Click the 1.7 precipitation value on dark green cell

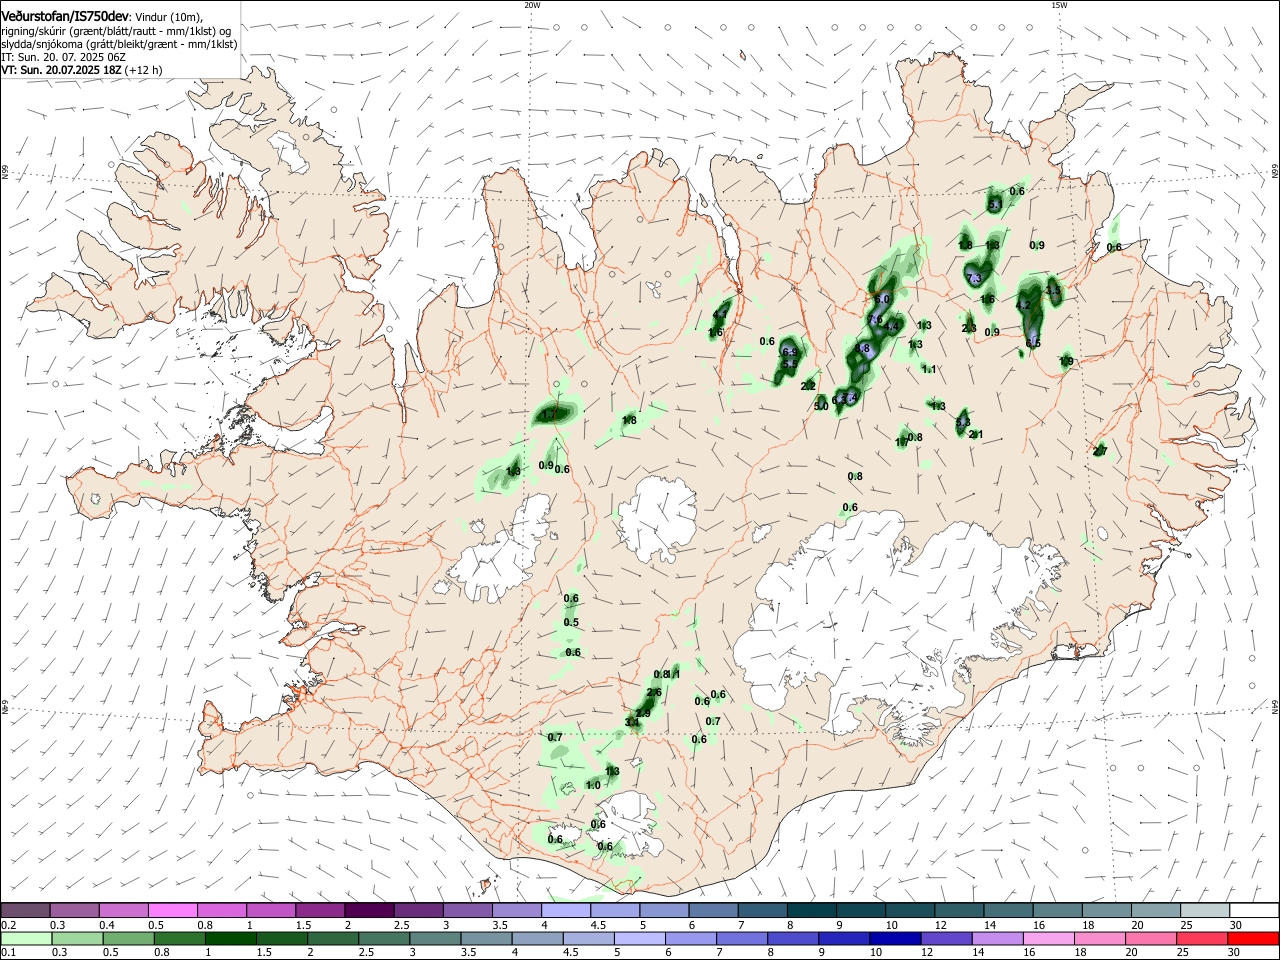(x=548, y=413)
